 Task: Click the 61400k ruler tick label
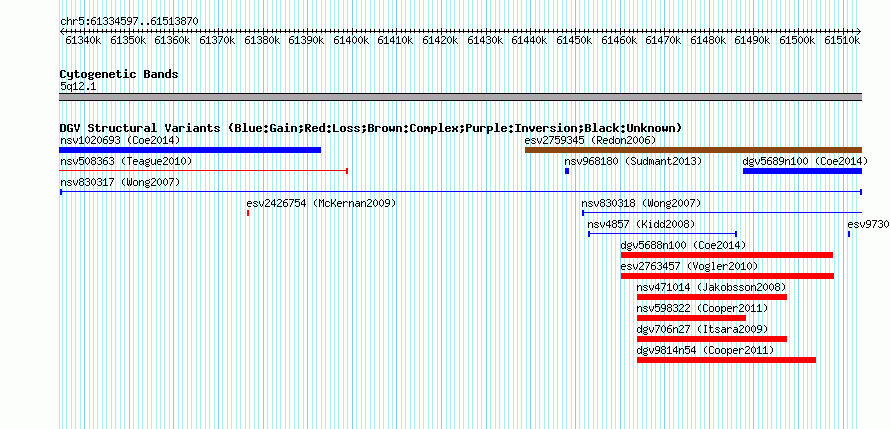coord(352,40)
